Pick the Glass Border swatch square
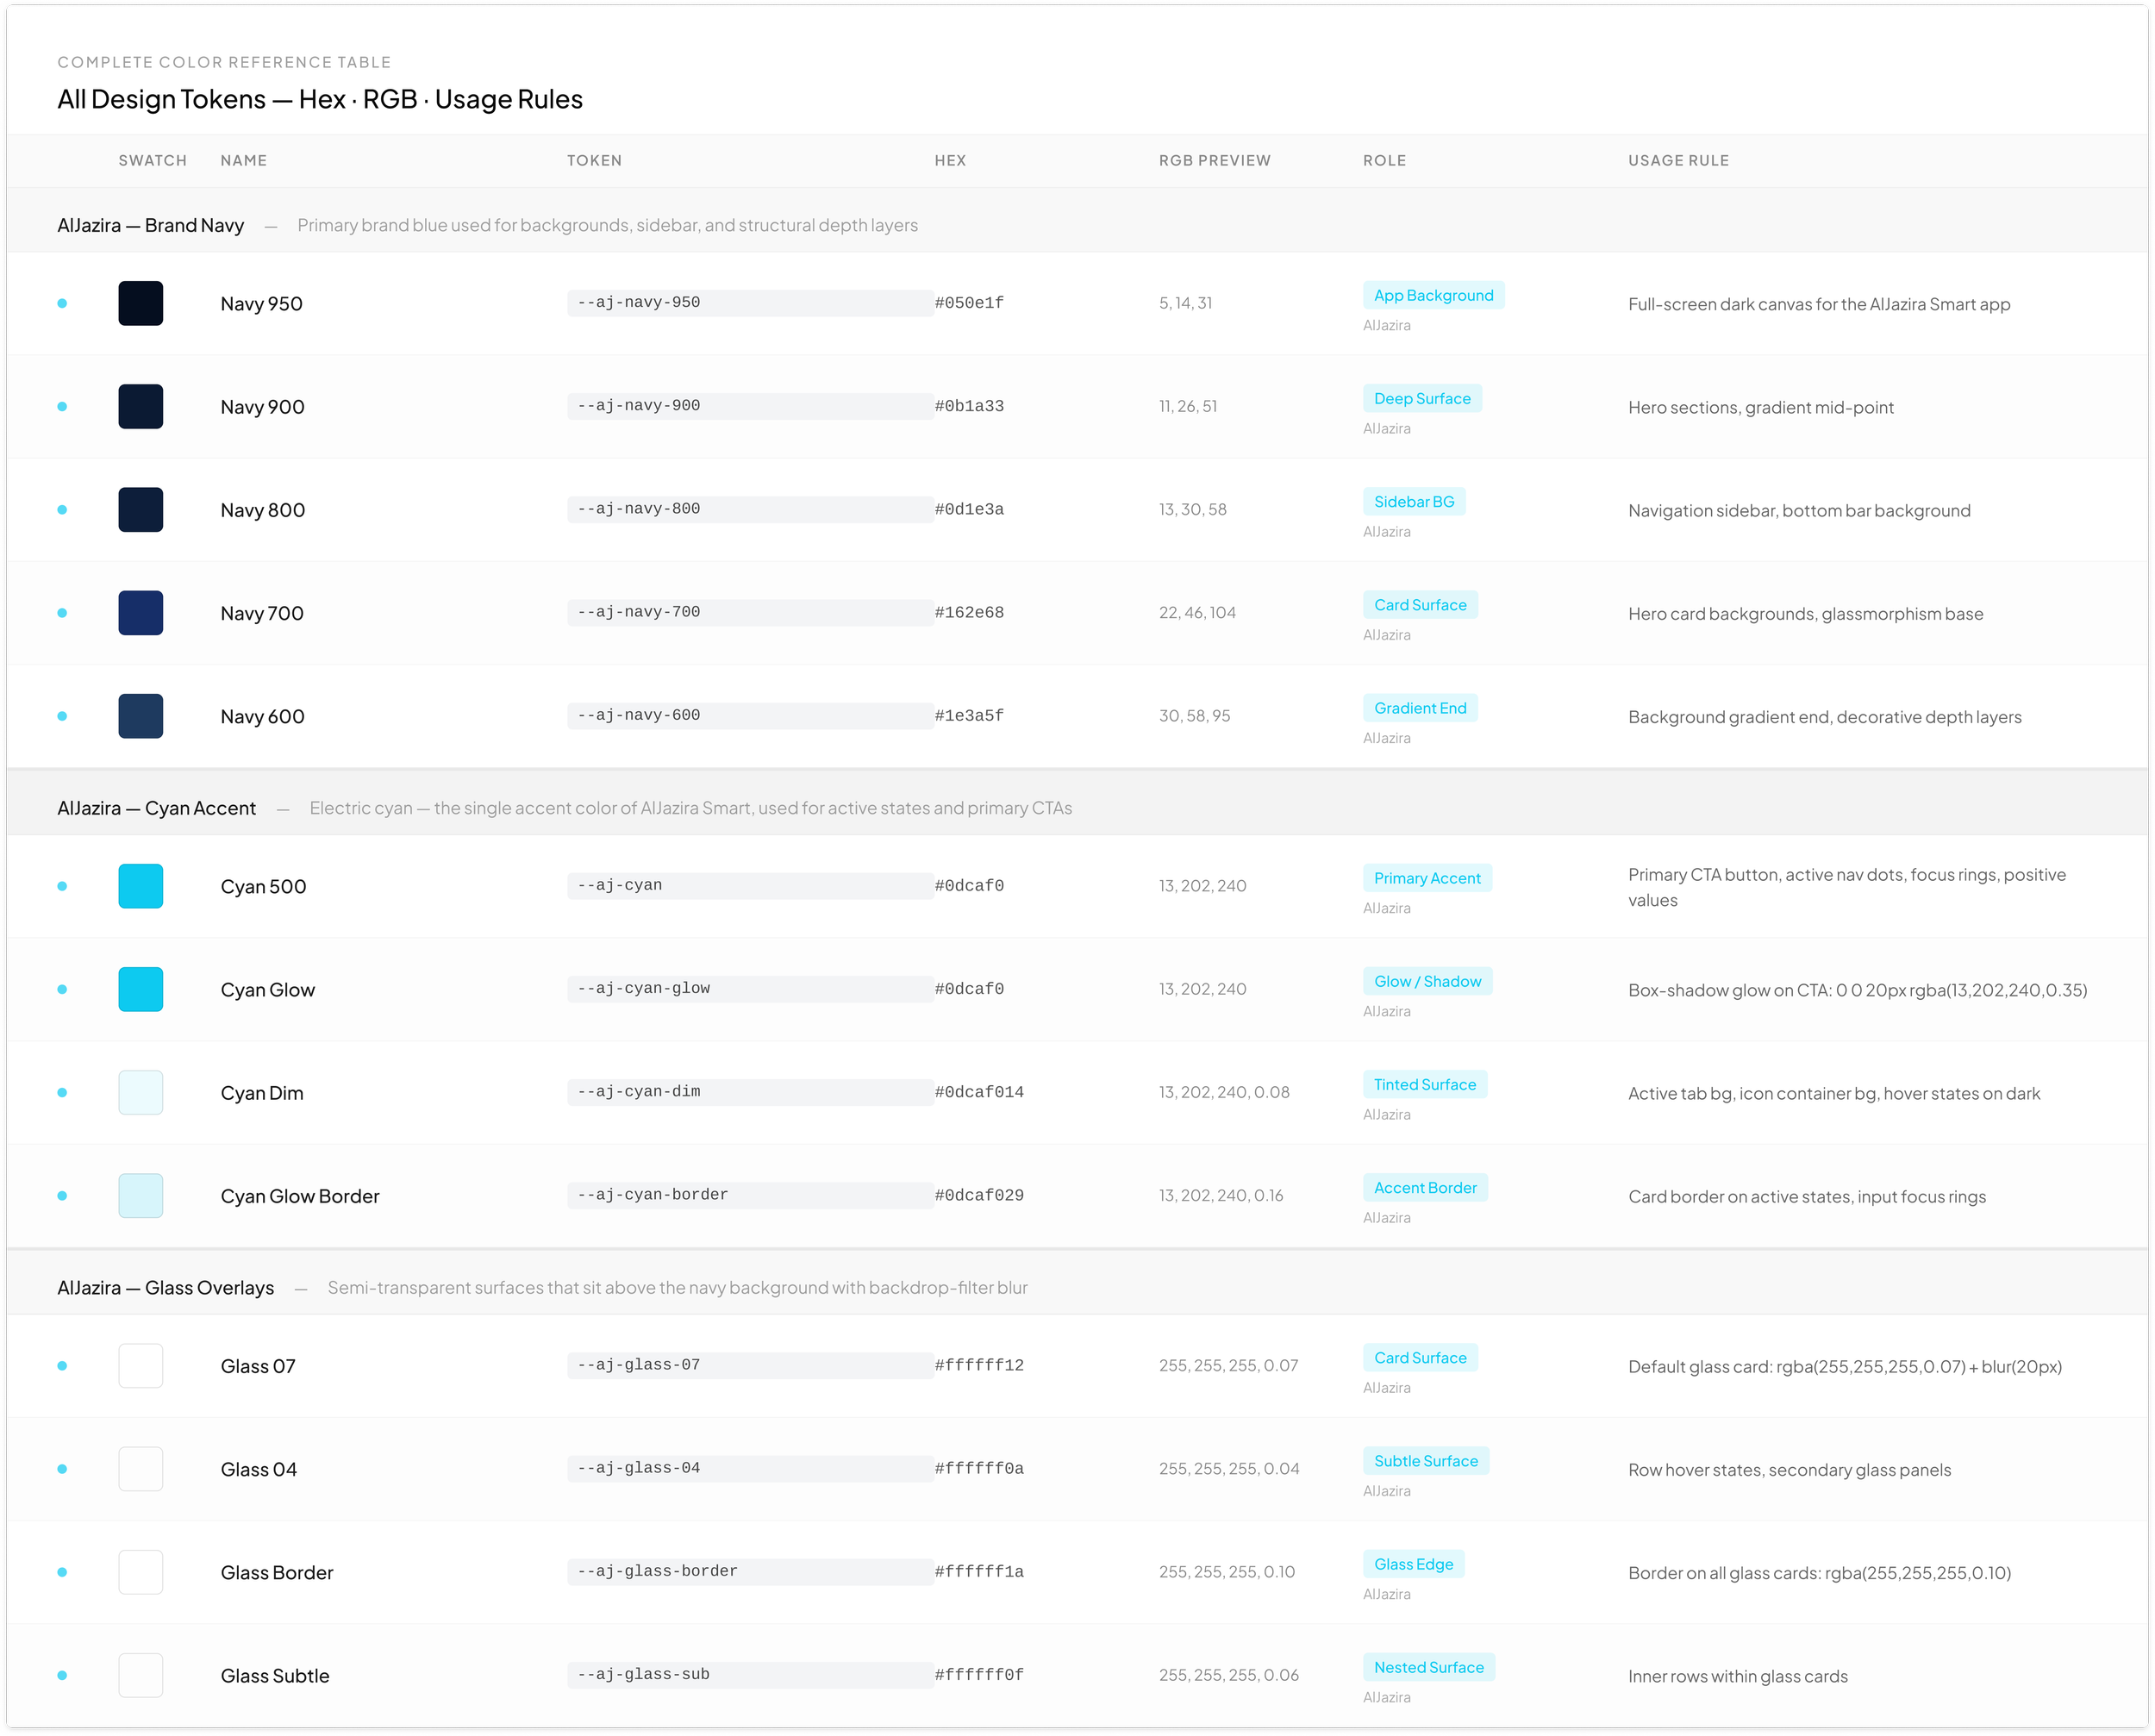This screenshot has width=2155, height=1736. (x=141, y=1572)
